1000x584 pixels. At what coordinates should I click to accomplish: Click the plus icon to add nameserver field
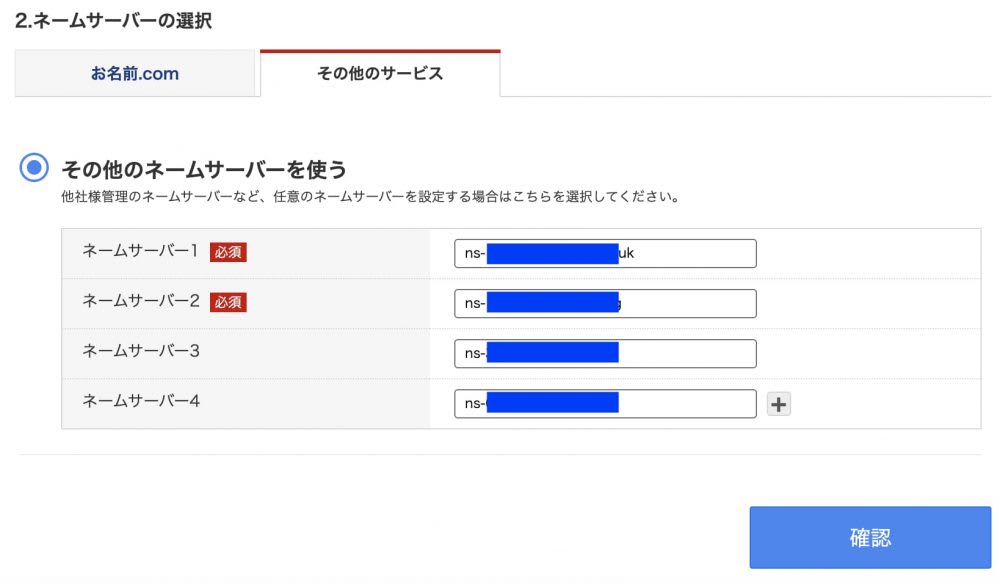778,403
